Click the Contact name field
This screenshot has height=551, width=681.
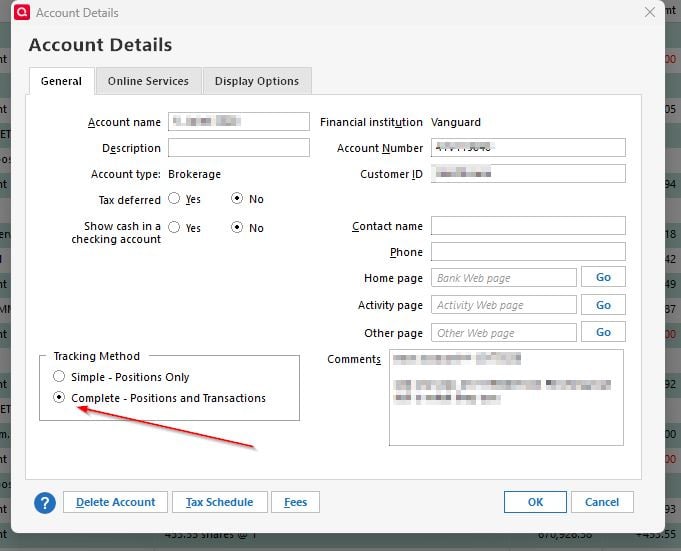528,226
